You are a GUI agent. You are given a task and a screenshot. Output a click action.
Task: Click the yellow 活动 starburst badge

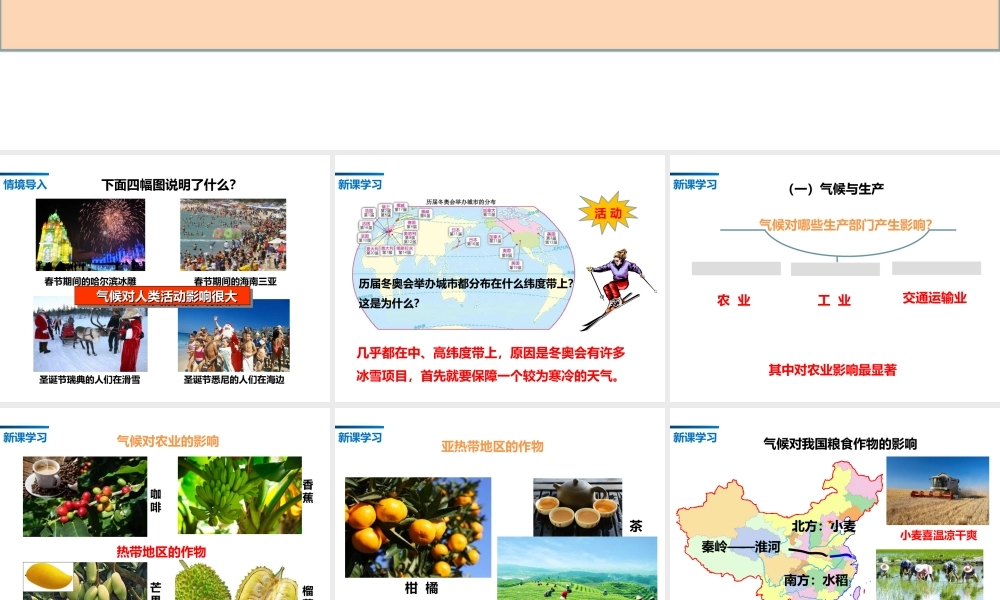coord(608,213)
